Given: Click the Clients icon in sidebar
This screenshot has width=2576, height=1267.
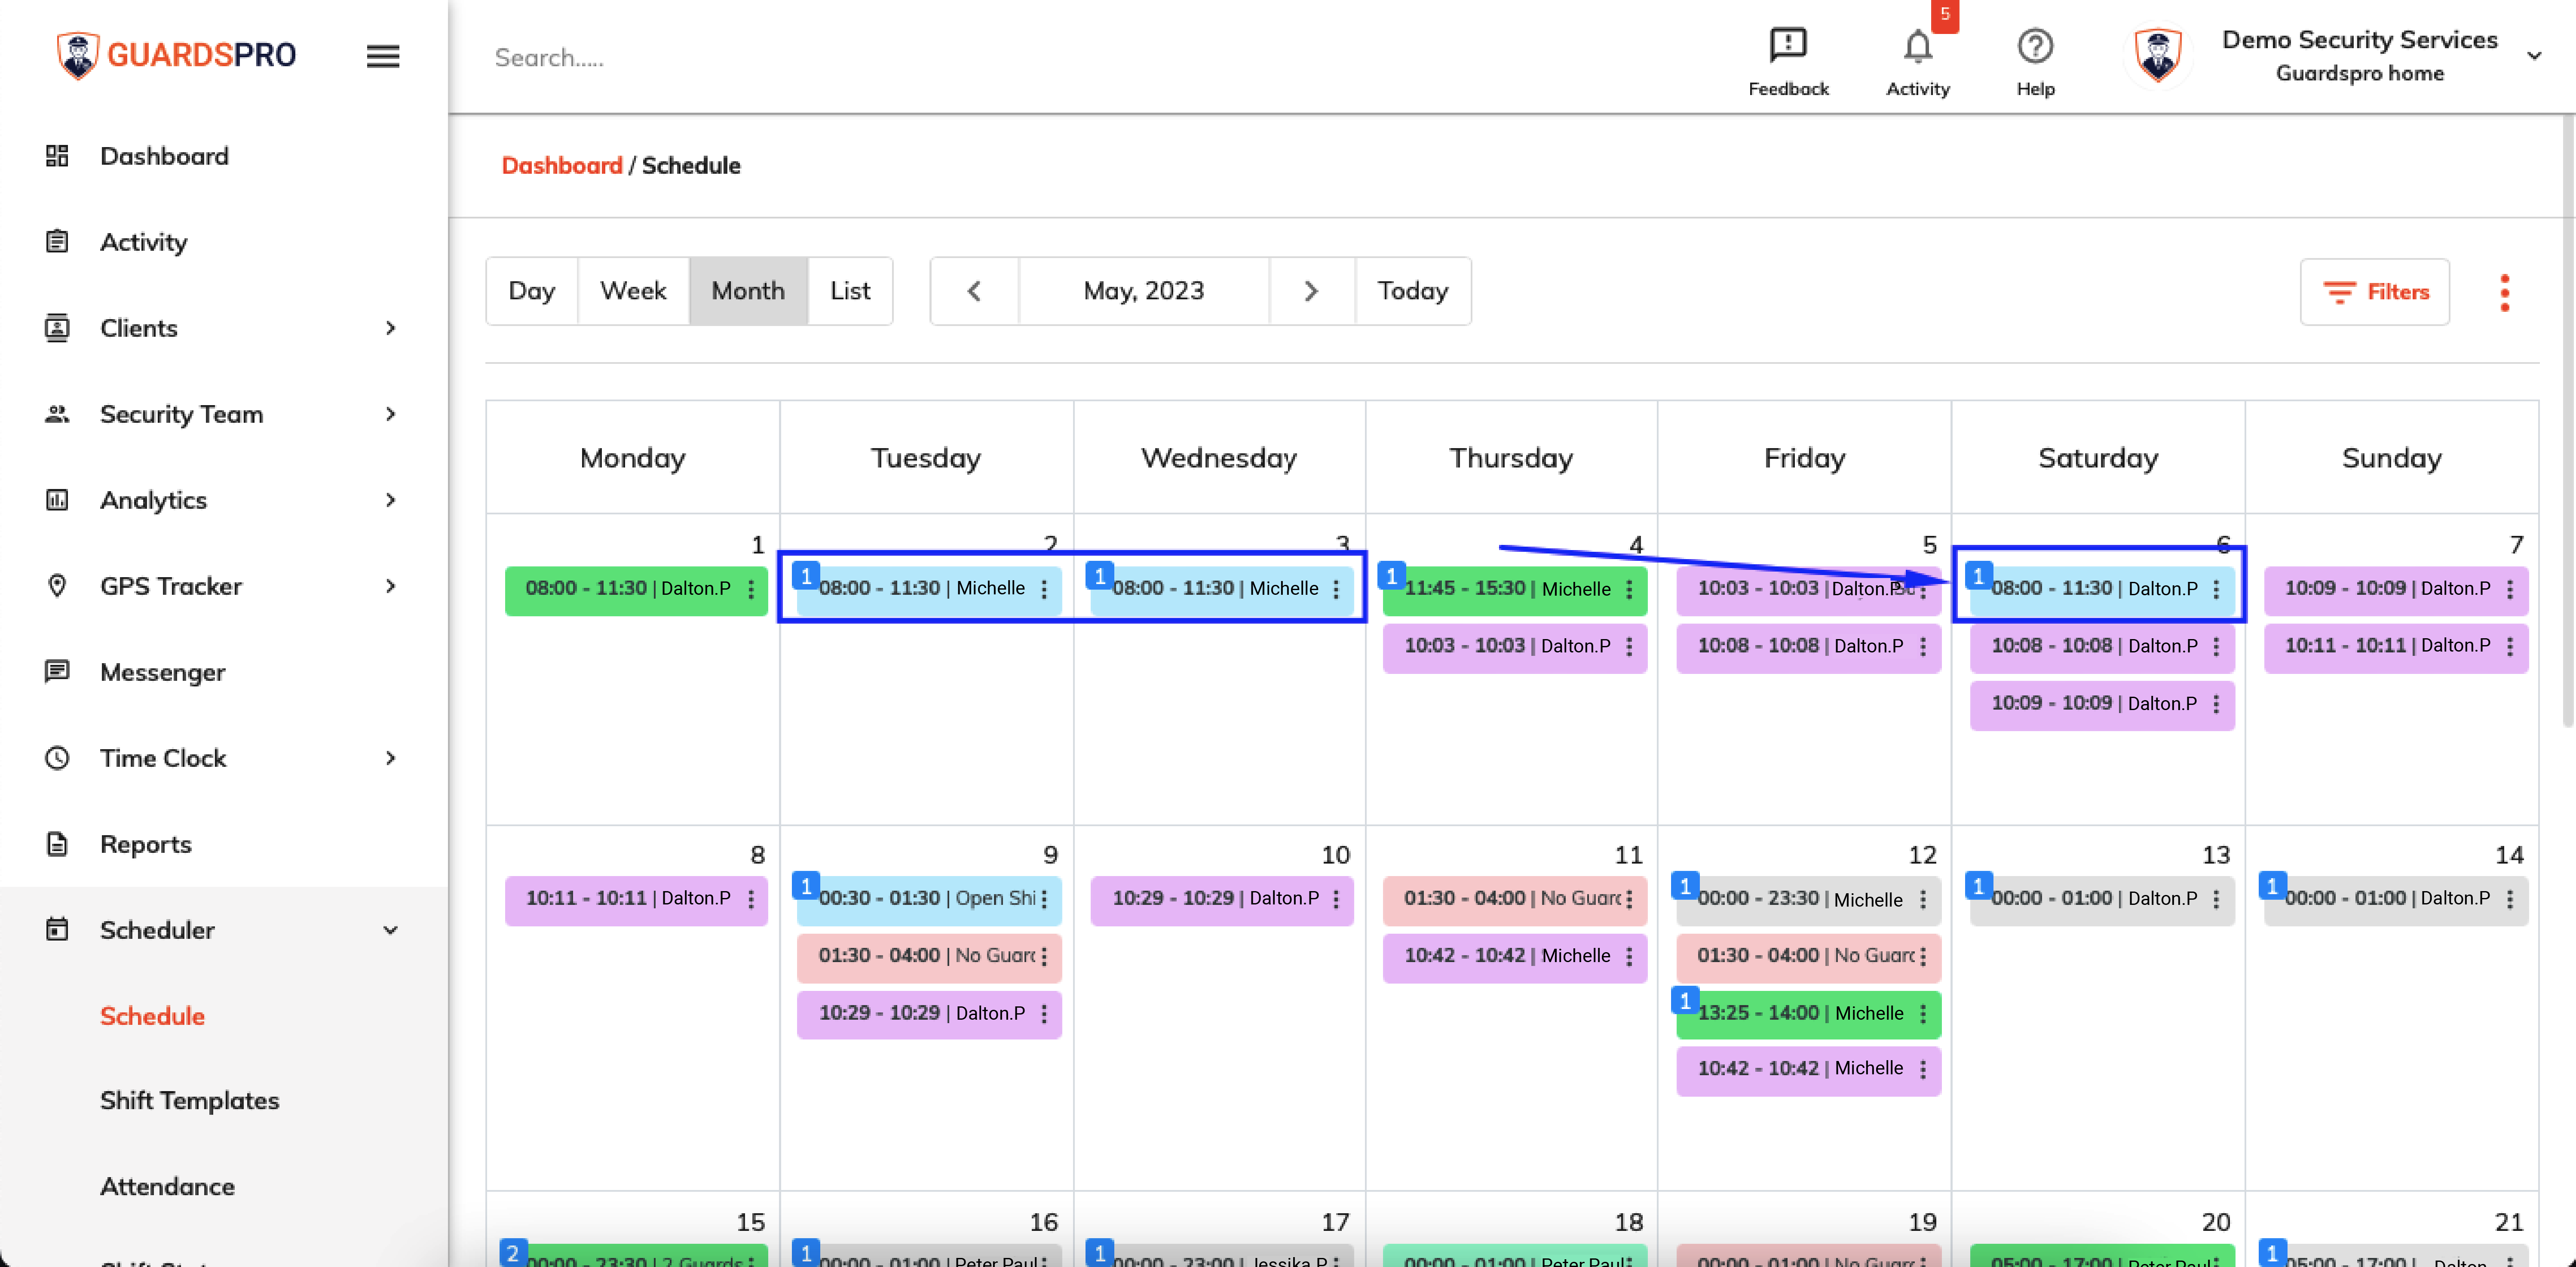Looking at the screenshot, I should pos(57,328).
